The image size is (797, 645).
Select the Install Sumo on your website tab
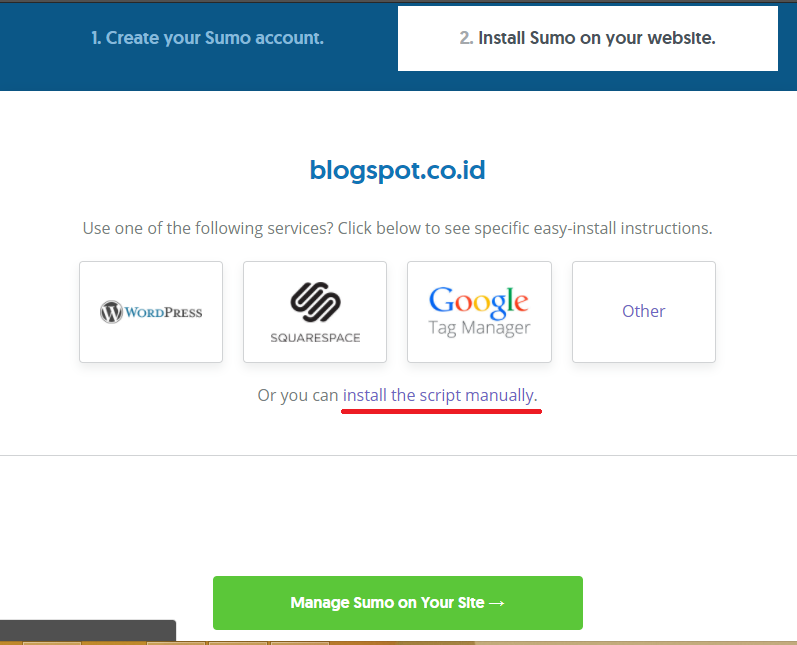coord(588,38)
